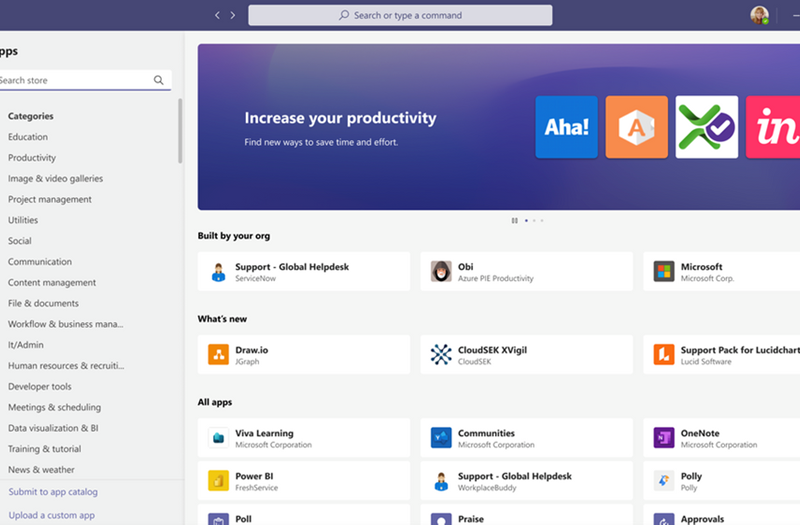Select the third carousel dot

coord(542,220)
